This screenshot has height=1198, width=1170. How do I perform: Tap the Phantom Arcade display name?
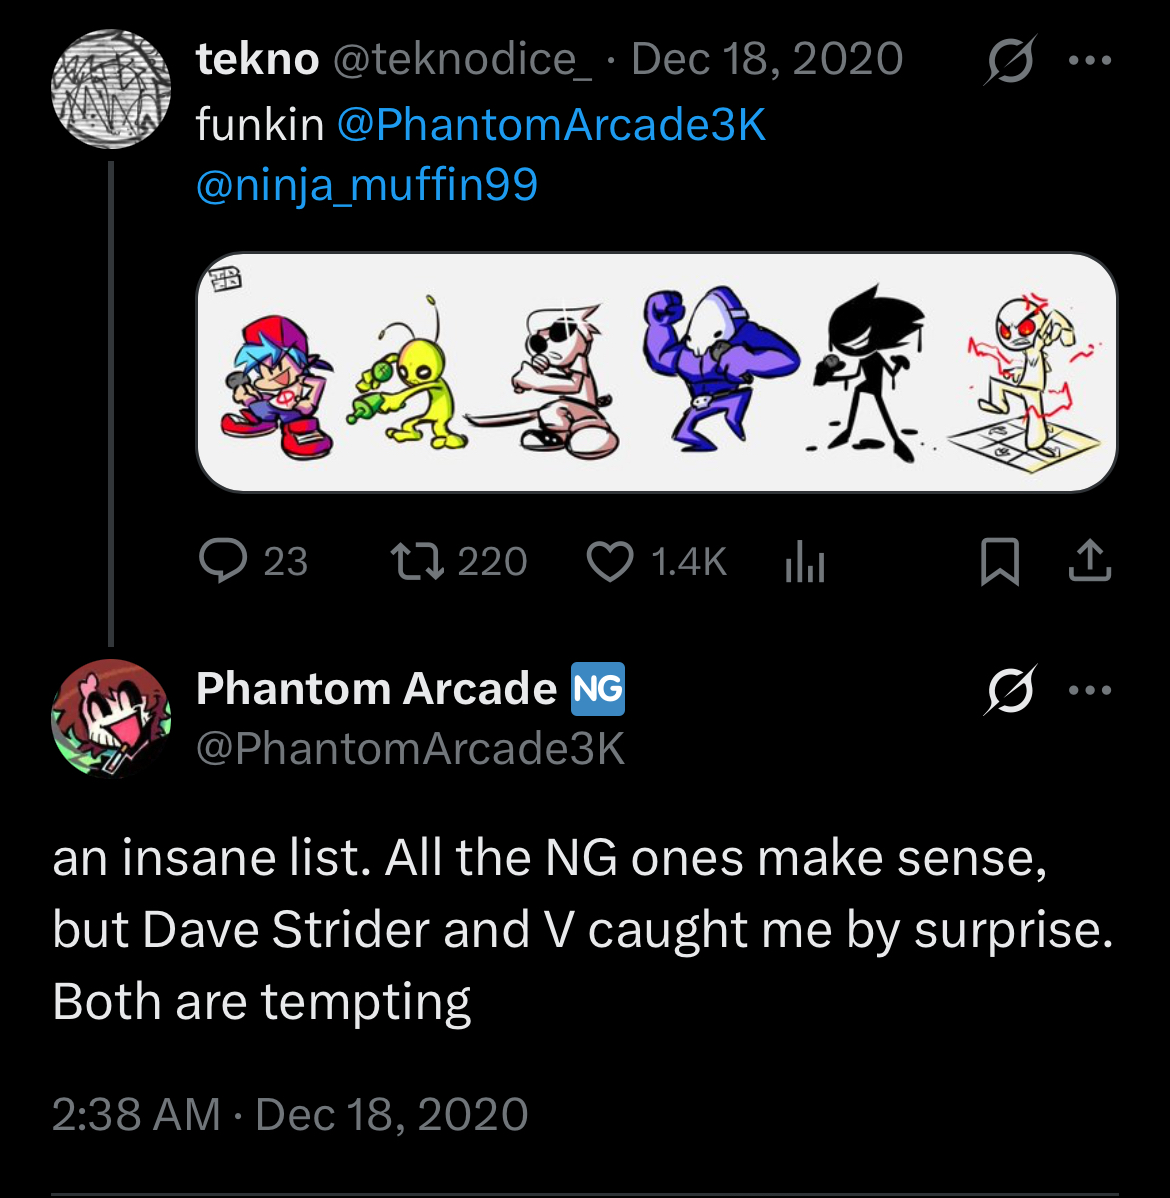(376, 689)
